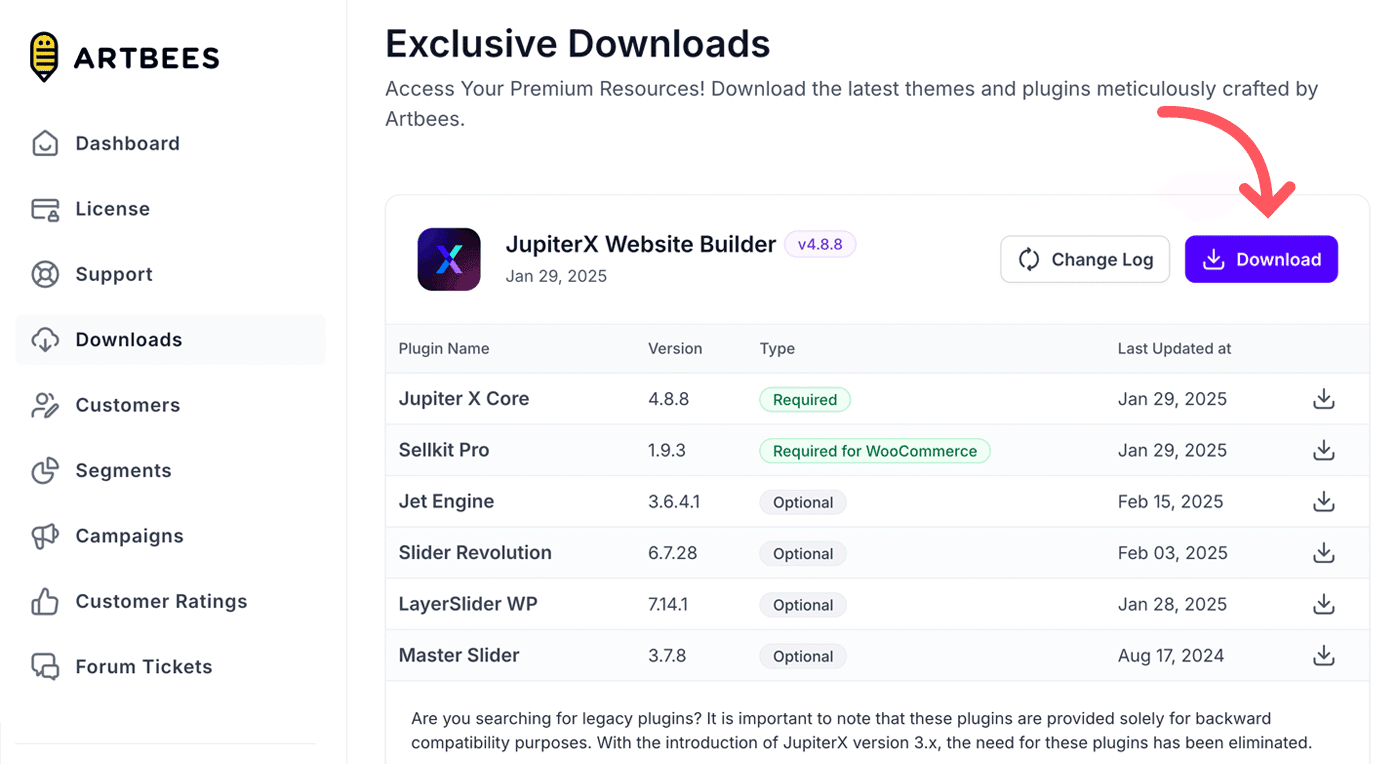Download Sellkit Pro via row icon
This screenshot has width=1400, height=764.
pyautogui.click(x=1324, y=450)
